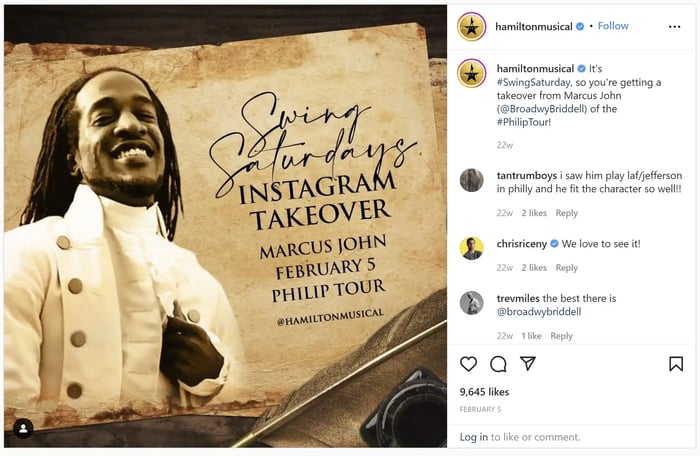Click the Log in link
This screenshot has height=456, width=700.
(474, 437)
